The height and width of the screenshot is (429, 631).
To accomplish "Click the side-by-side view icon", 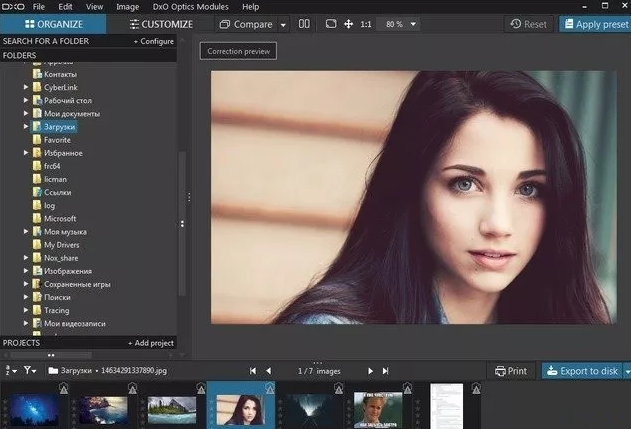I will tap(304, 24).
